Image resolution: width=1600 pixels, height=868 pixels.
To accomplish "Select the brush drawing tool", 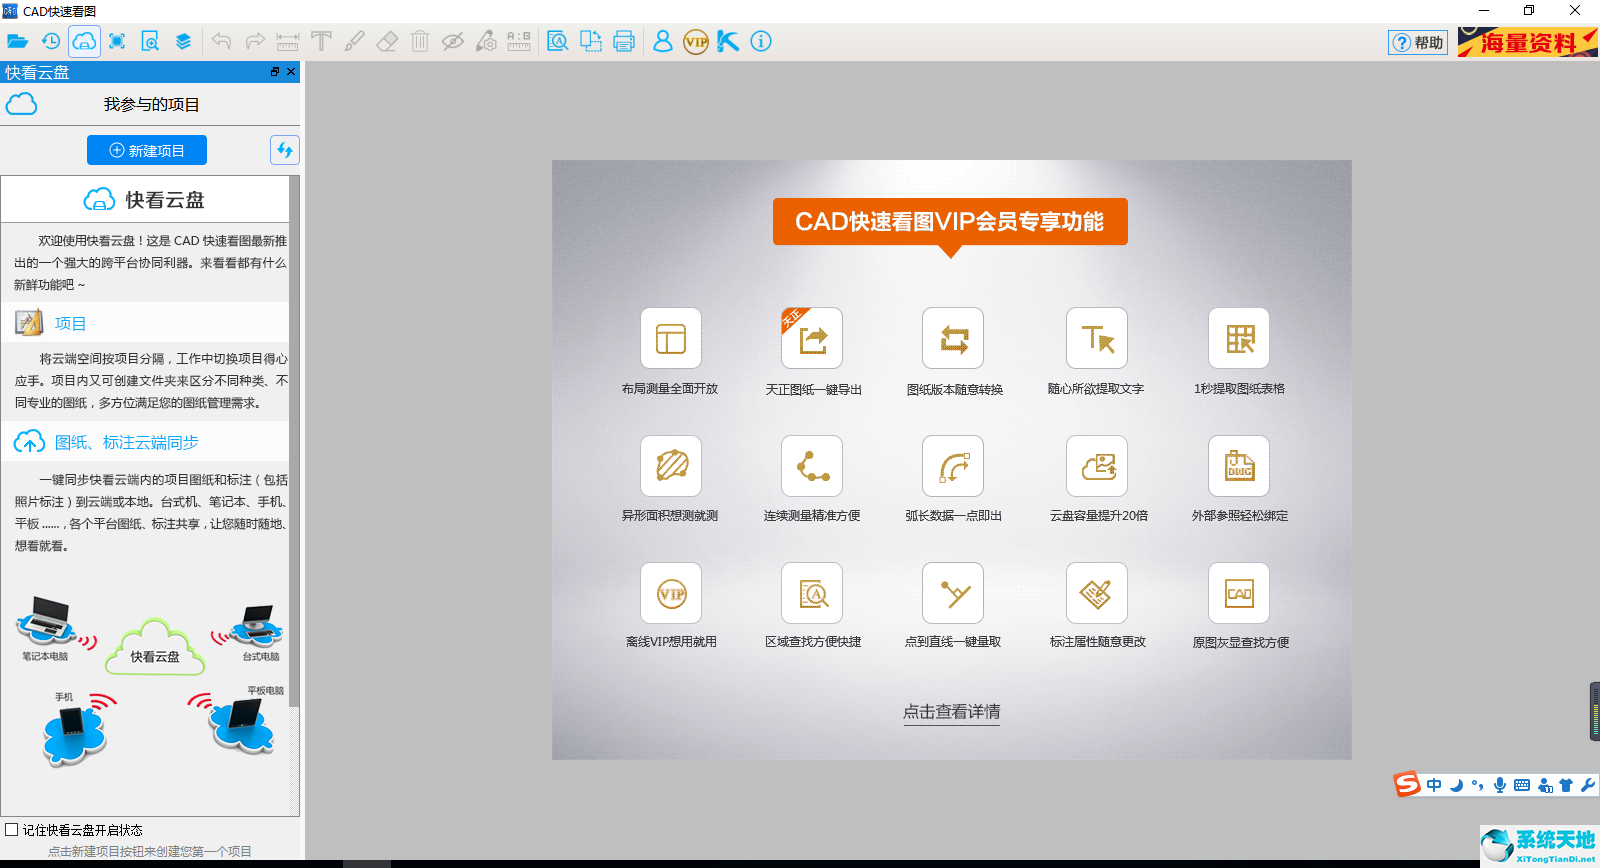I will 354,42.
